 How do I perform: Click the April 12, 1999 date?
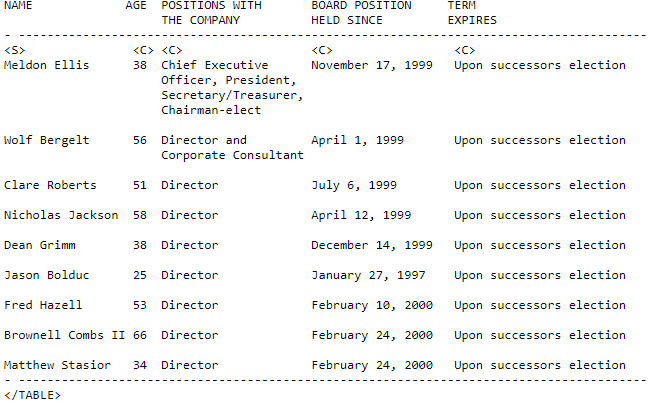(361, 216)
